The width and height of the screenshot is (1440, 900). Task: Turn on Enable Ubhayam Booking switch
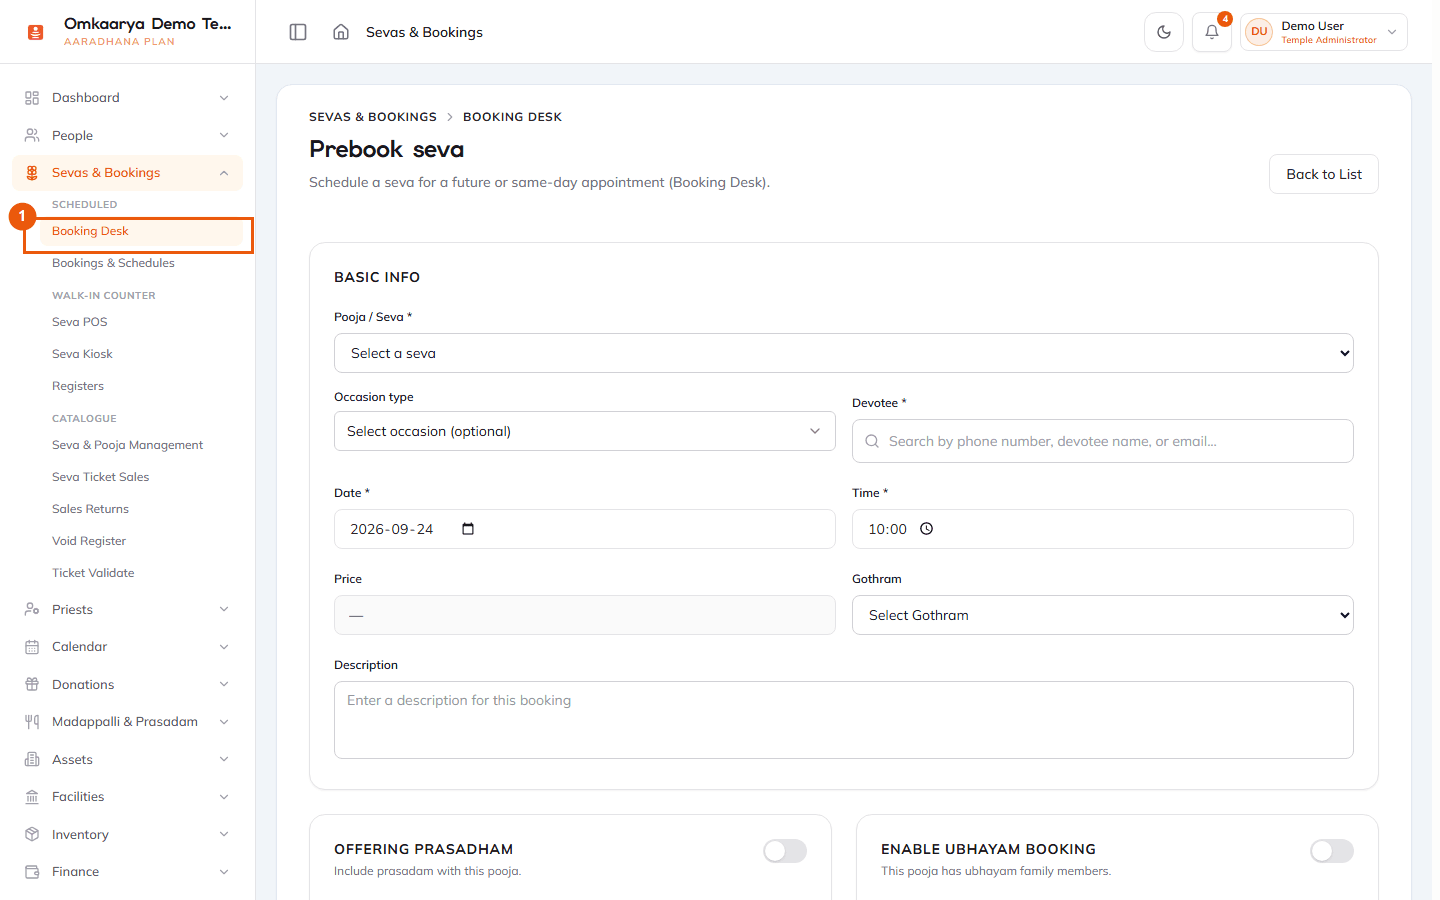[x=1332, y=851]
